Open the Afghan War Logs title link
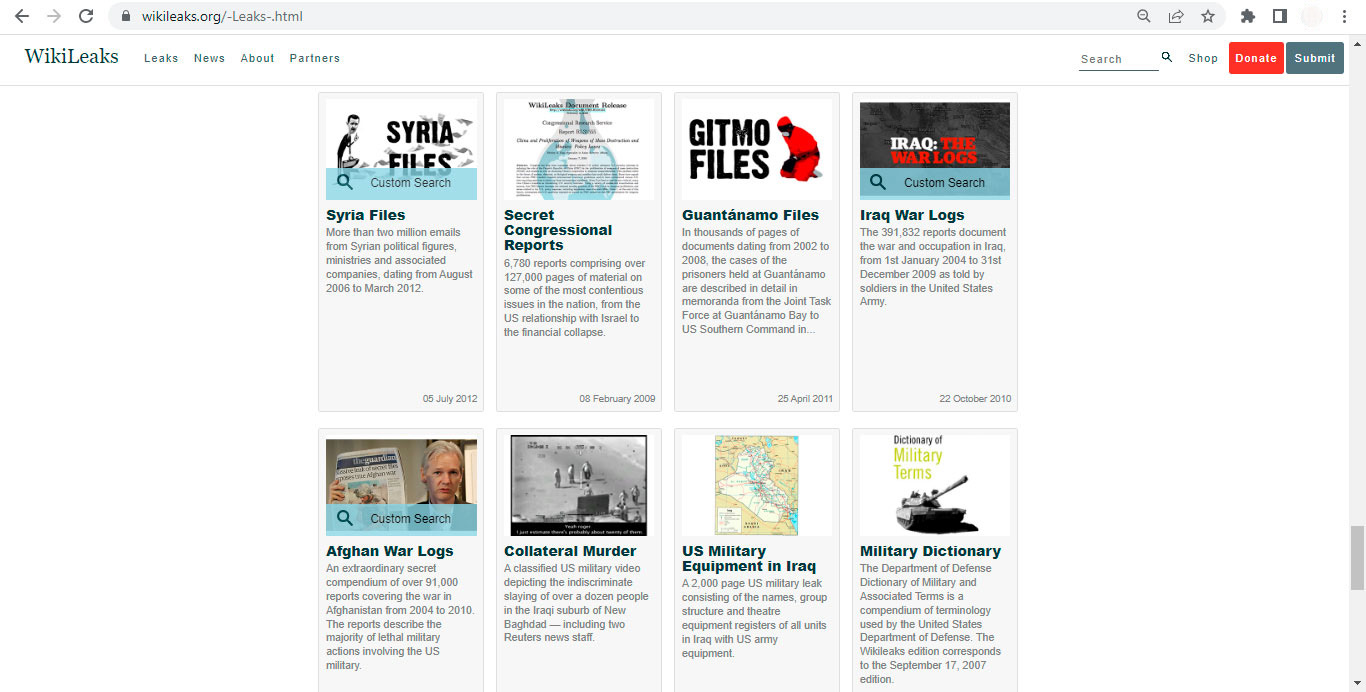The image size is (1366, 692). (x=390, y=551)
